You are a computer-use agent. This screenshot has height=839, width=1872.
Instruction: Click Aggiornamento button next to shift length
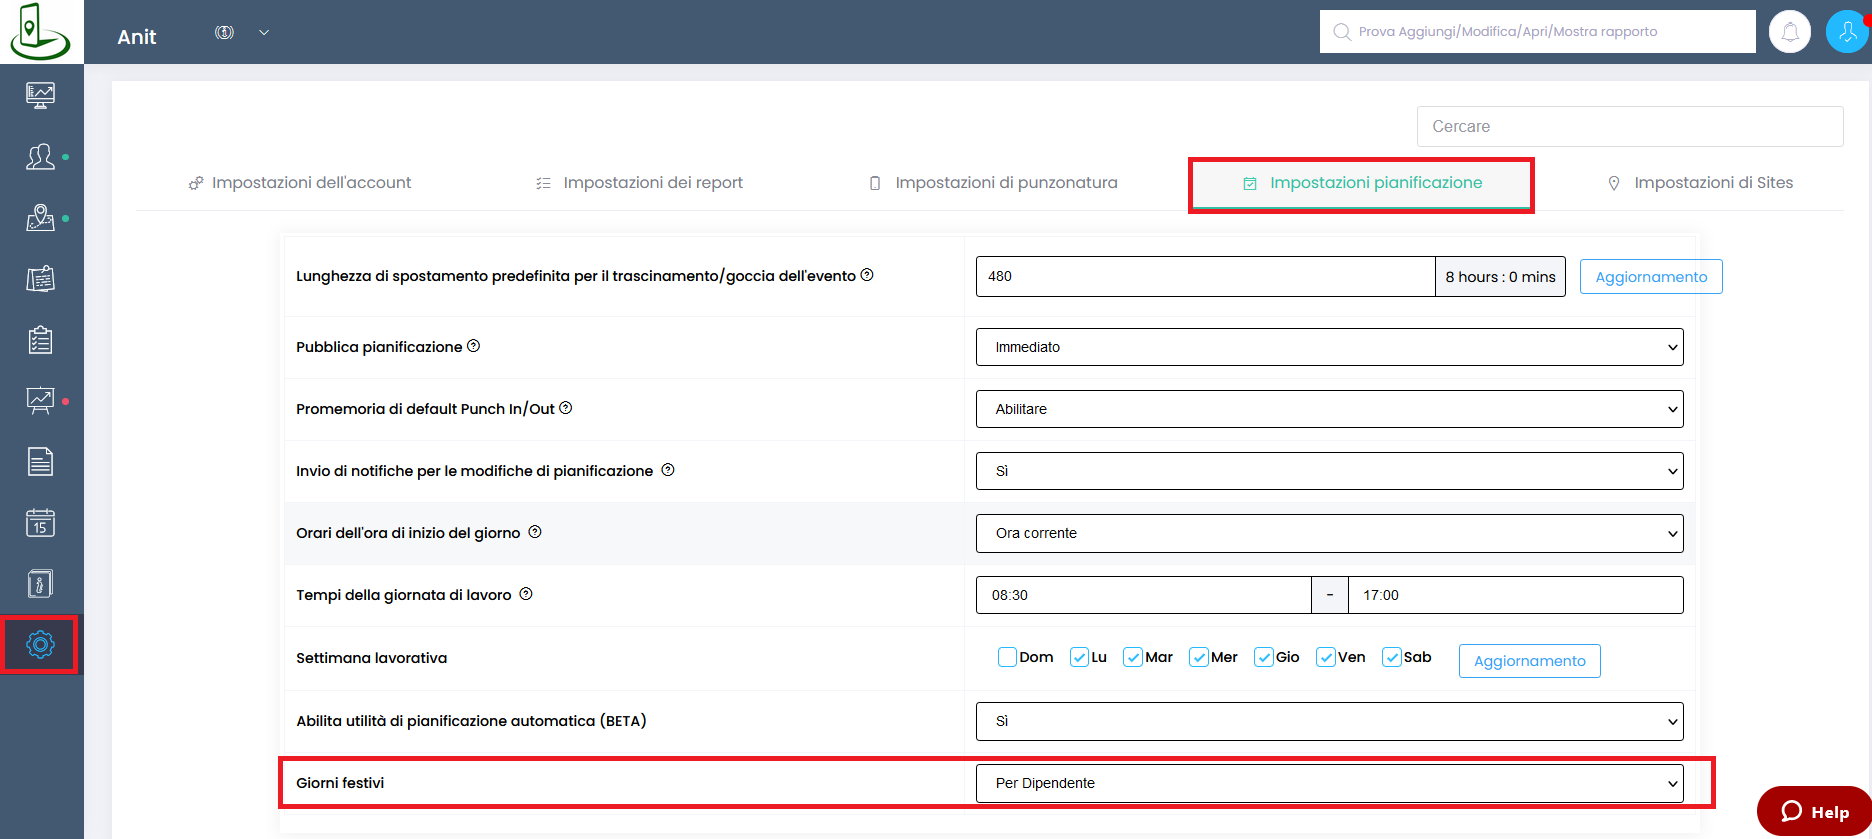click(1651, 277)
